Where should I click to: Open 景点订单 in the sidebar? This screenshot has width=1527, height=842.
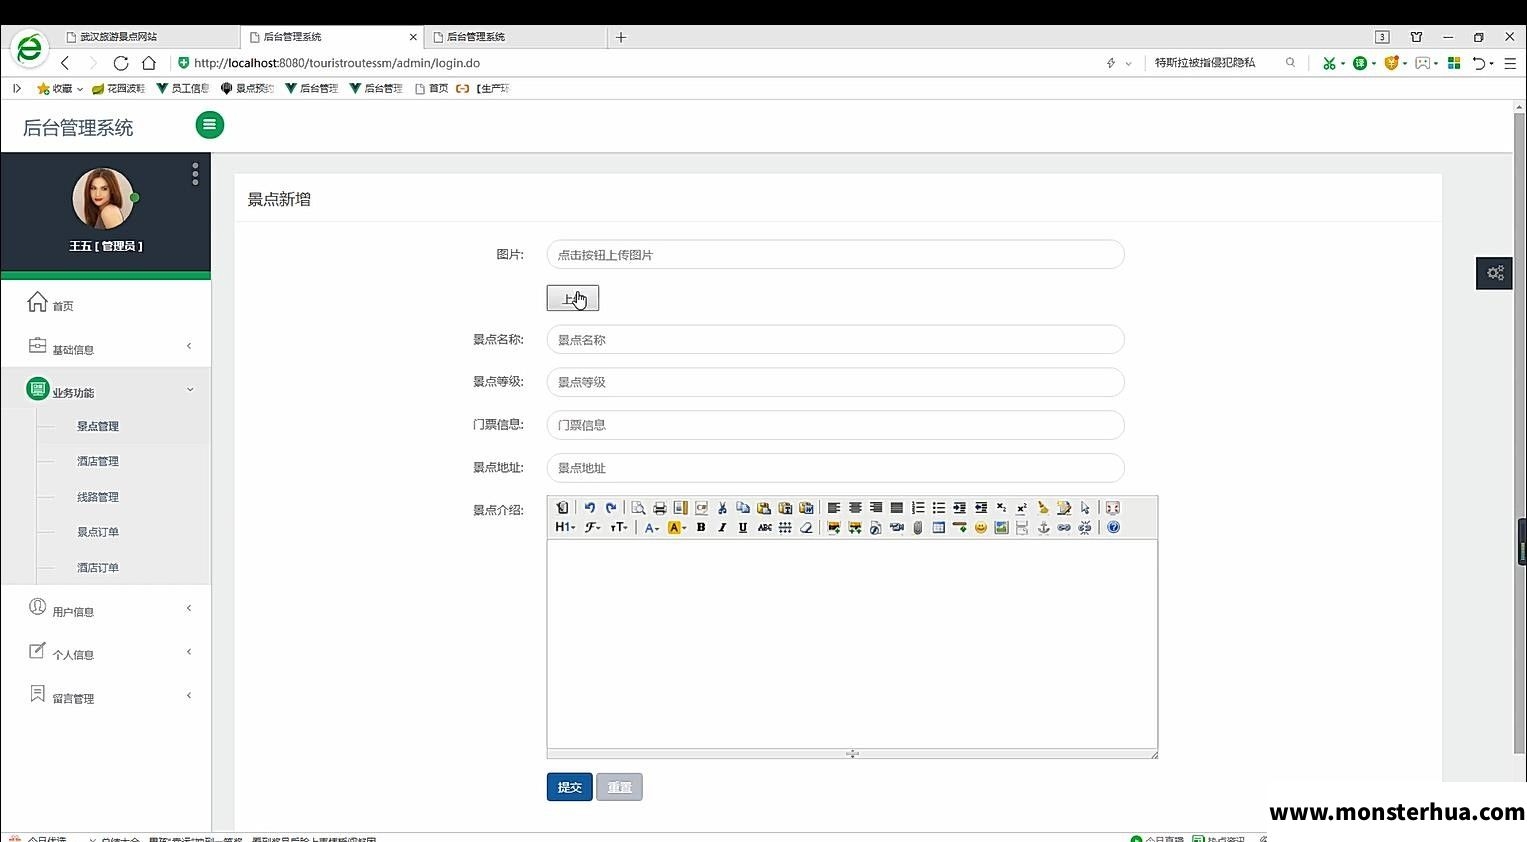click(98, 532)
